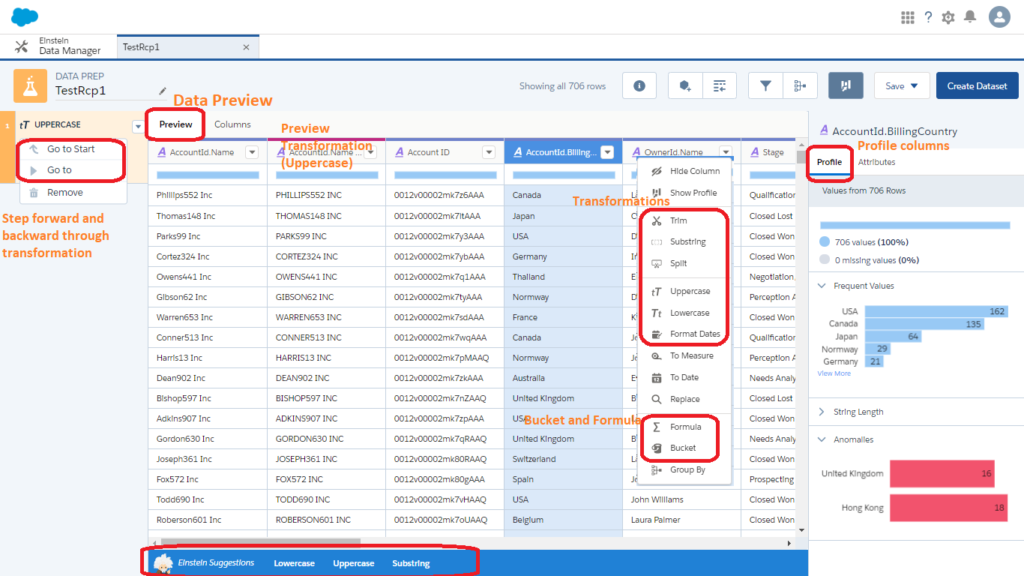Open AccountId.Name column dropdown

(x=252, y=152)
